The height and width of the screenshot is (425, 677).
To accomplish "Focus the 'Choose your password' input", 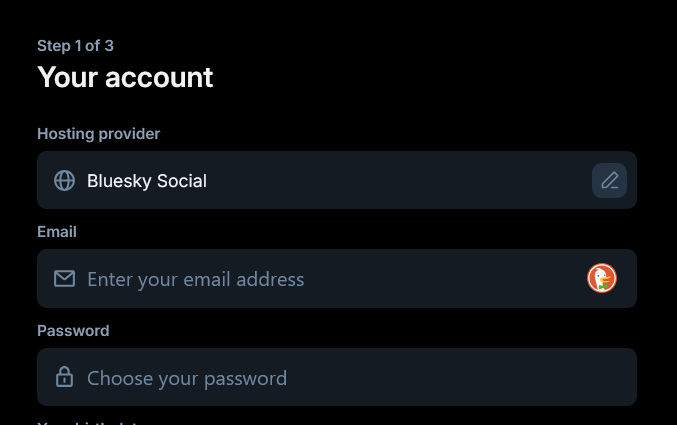I will coord(337,377).
